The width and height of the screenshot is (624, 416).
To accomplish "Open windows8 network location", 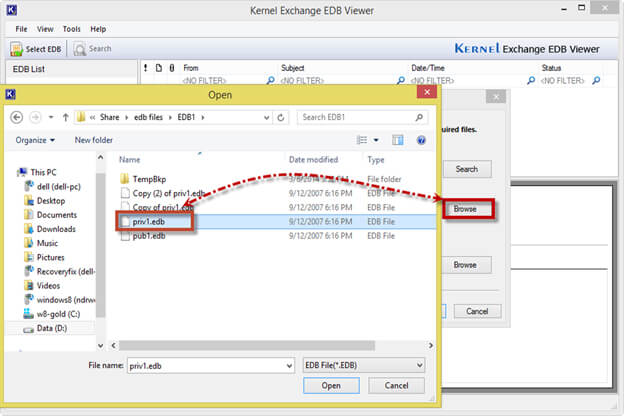I will 66,300.
